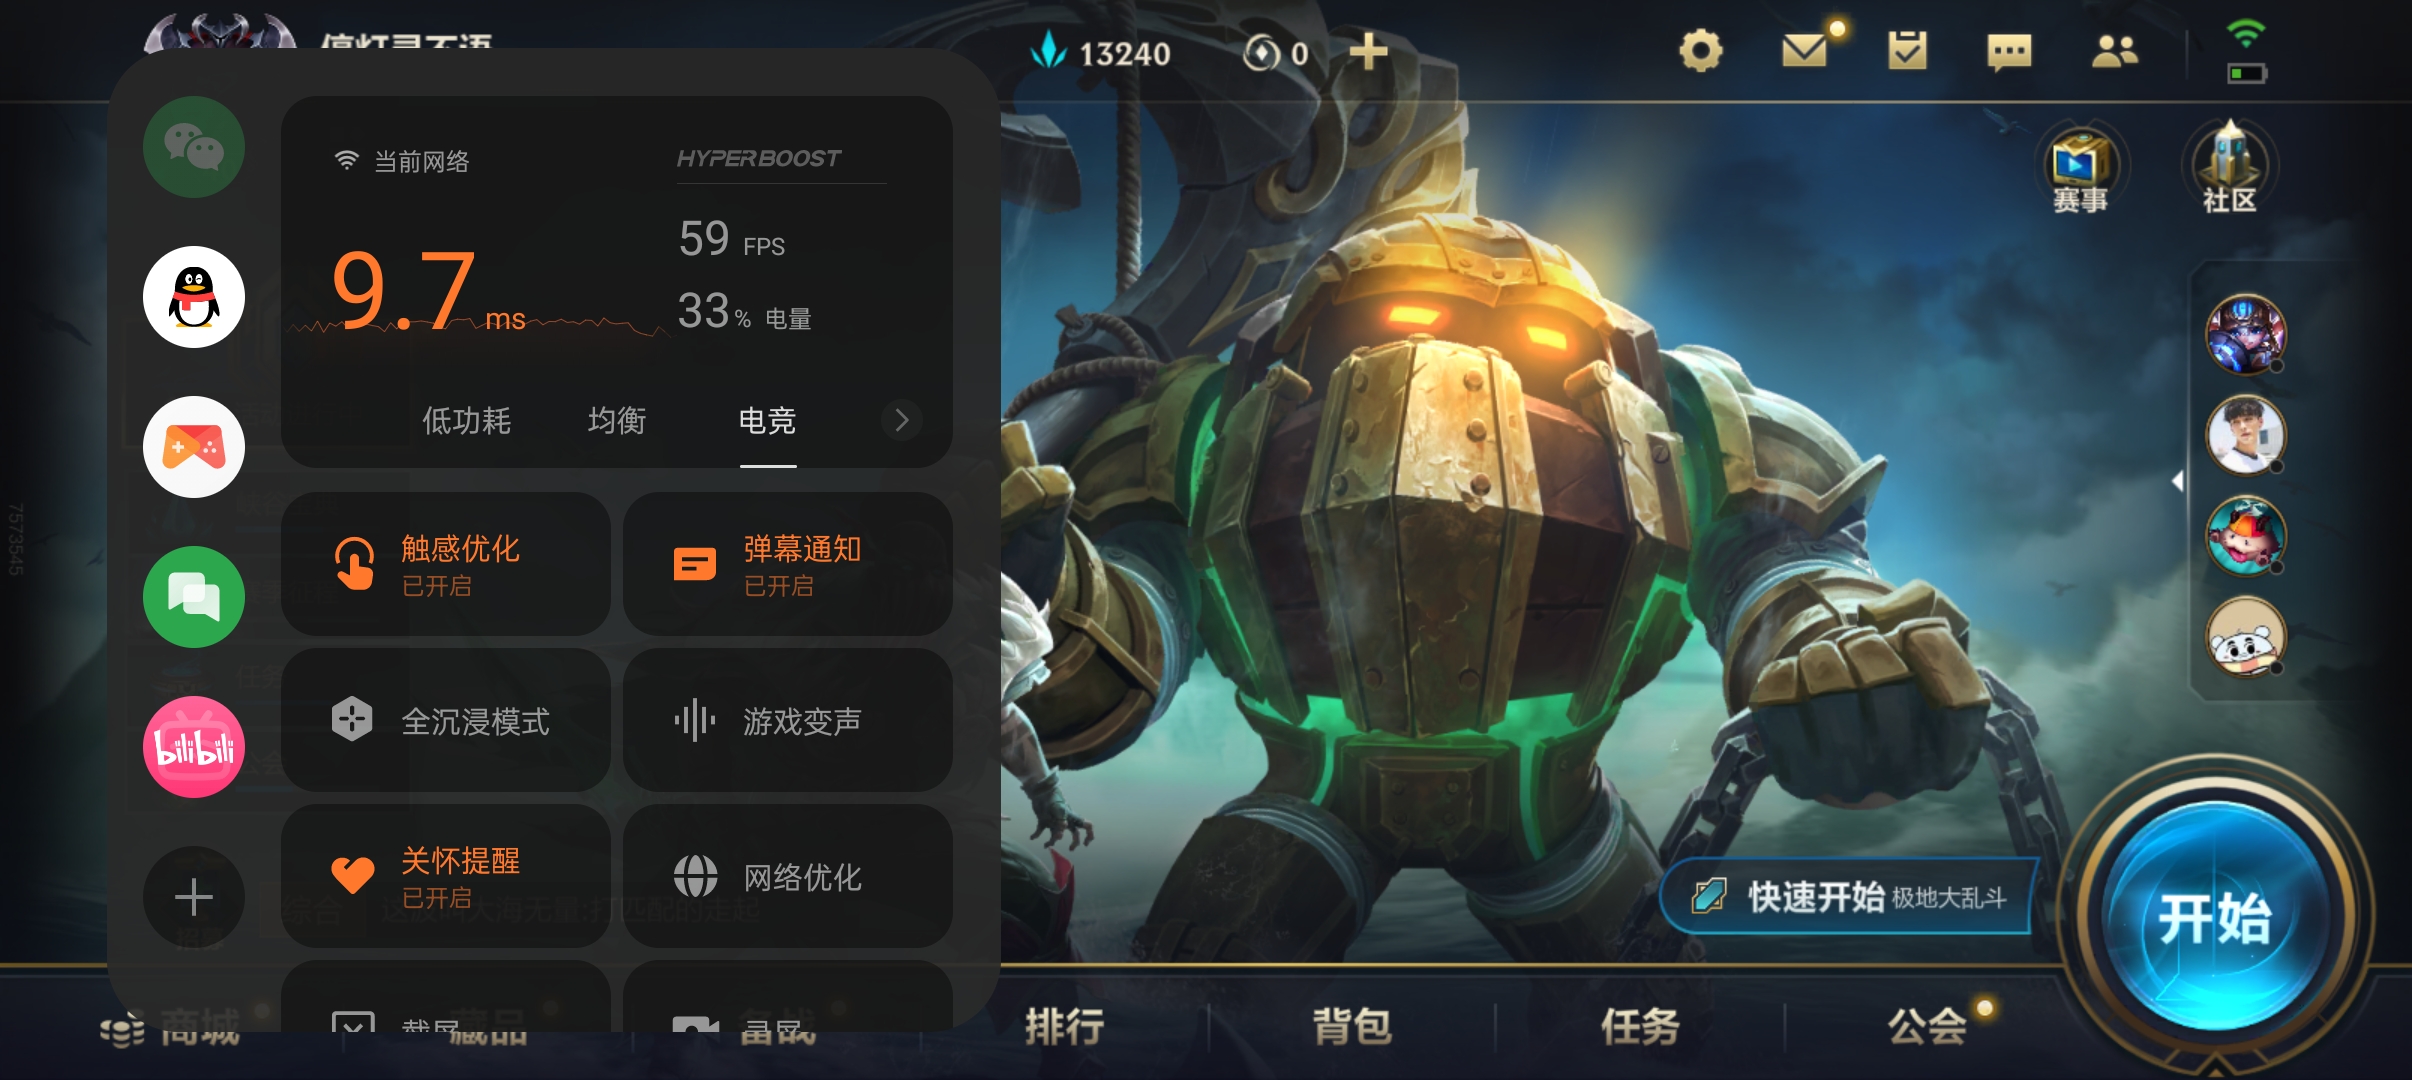The width and height of the screenshot is (2412, 1080).
Task: Switch to the 均衡 balanced mode tab
Action: pyautogui.click(x=617, y=420)
